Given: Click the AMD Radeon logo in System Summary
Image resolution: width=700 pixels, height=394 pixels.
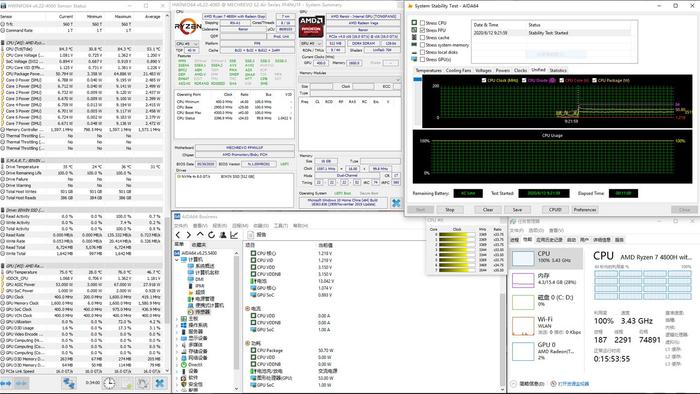Looking at the screenshot, I should point(311,26).
